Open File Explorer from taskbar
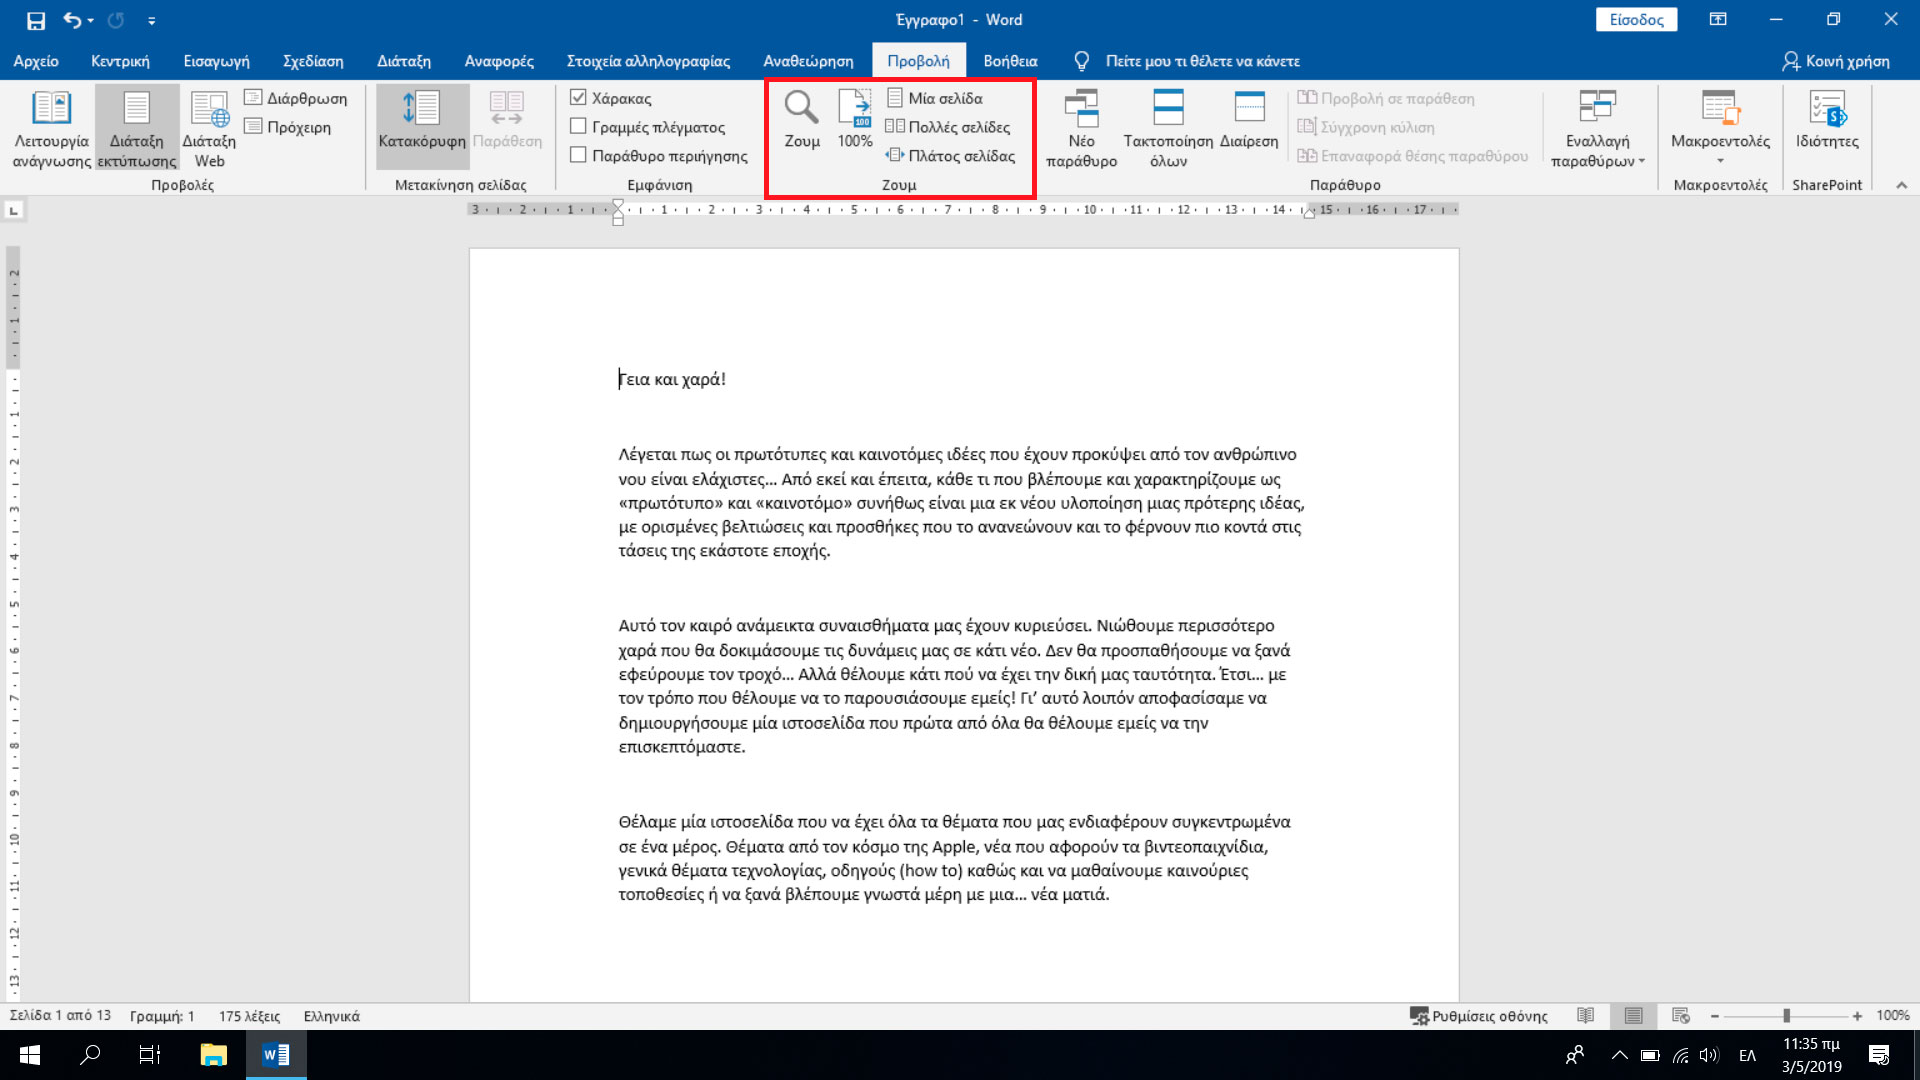 point(214,1055)
